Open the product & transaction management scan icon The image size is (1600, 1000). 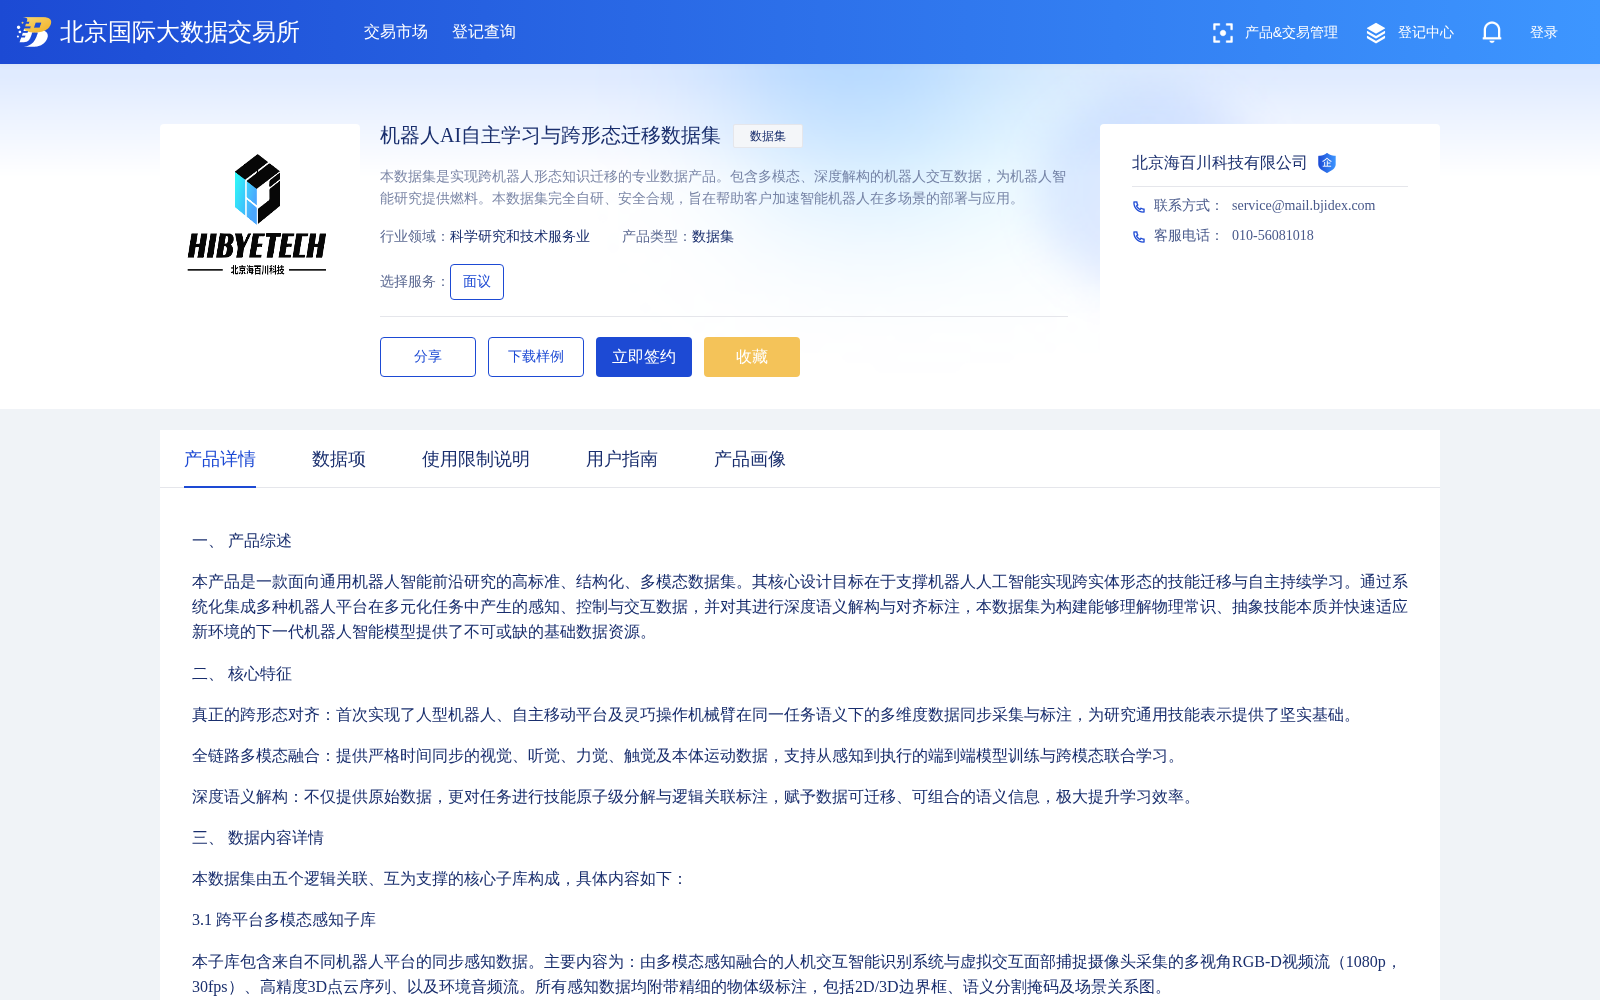1222,33
